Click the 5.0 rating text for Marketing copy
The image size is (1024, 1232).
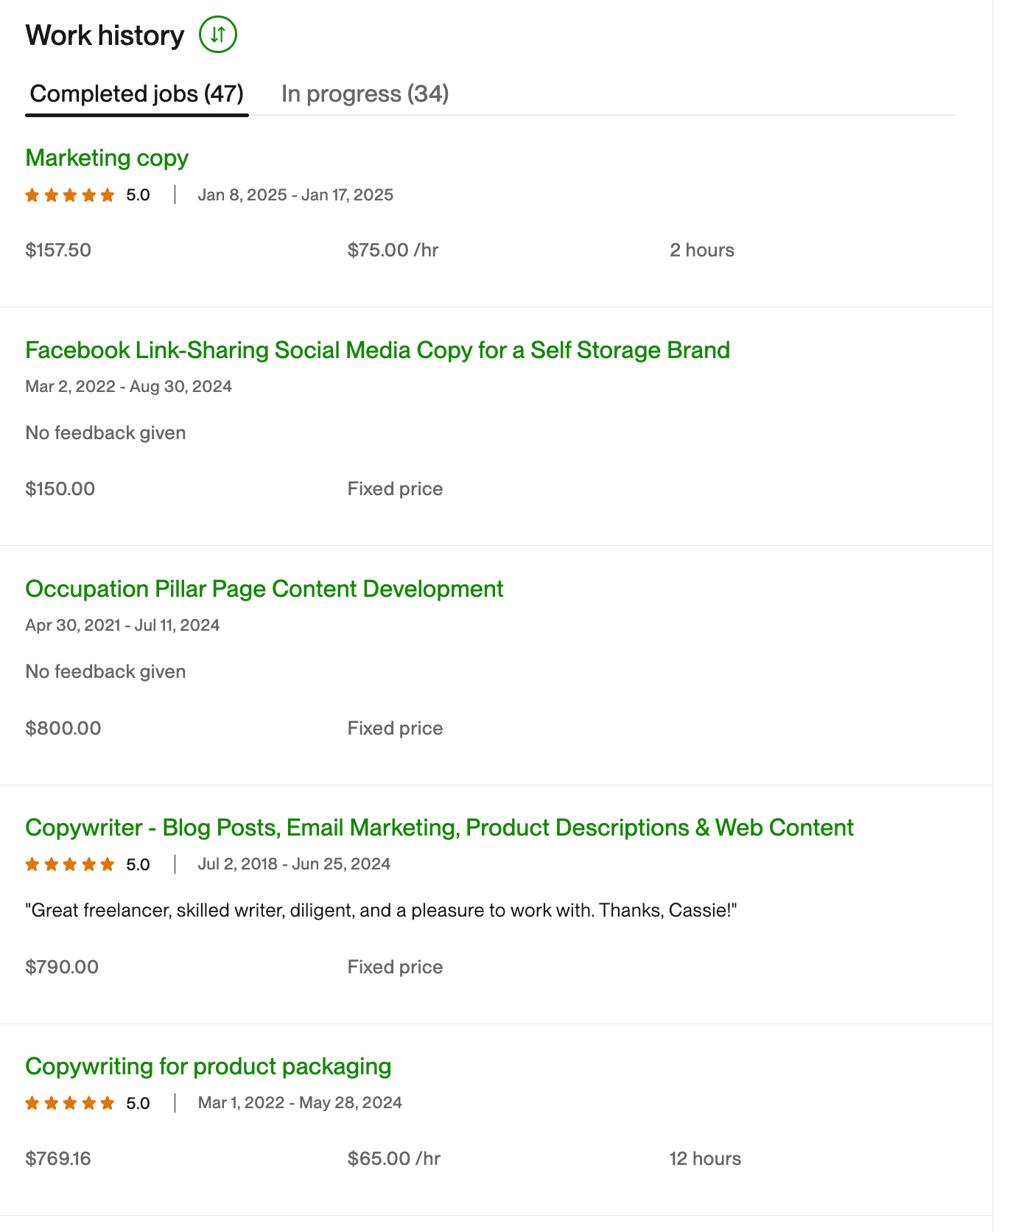136,194
